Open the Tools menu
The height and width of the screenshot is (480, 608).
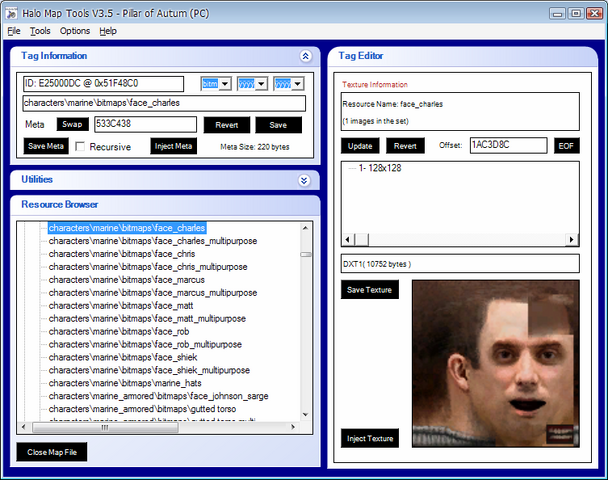(x=40, y=31)
